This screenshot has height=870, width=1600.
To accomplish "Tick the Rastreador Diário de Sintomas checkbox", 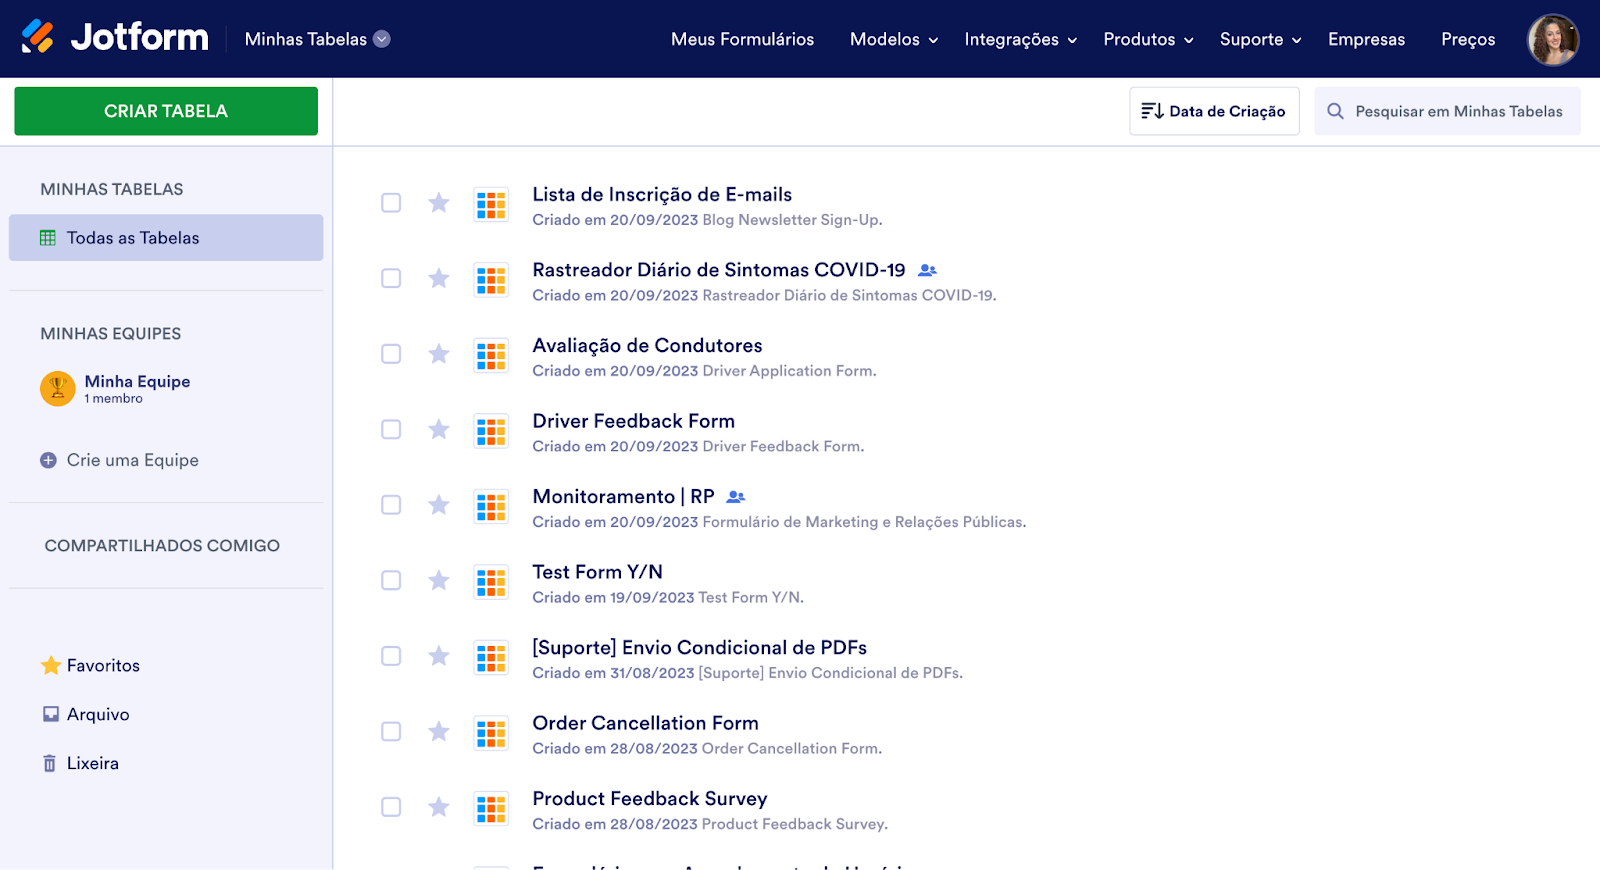I will pyautogui.click(x=391, y=278).
